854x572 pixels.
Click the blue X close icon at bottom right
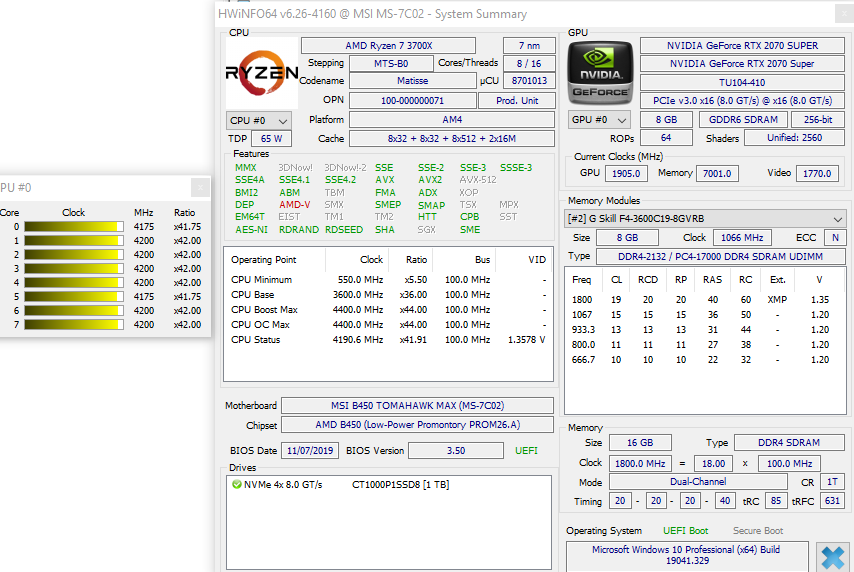pos(833,558)
